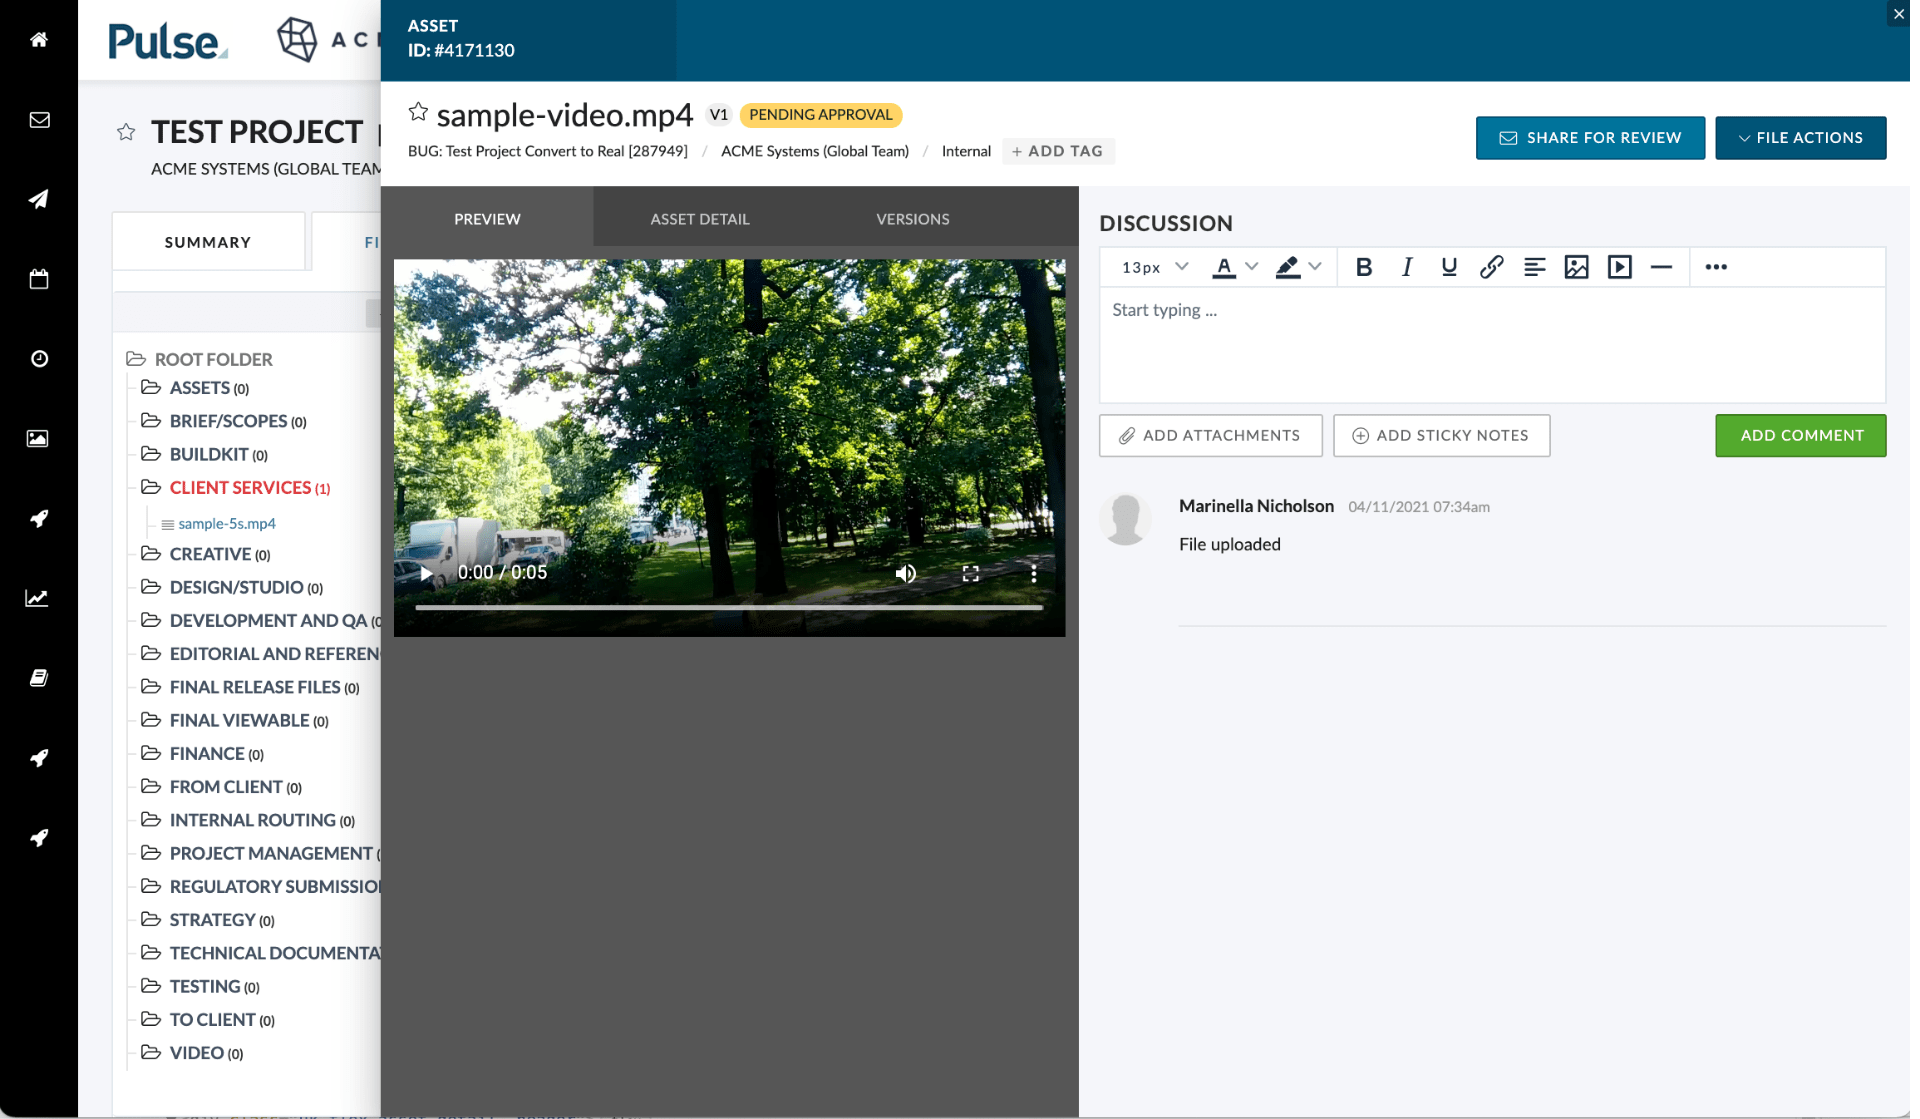Viewport: 1920px width, 1119px height.
Task: Insert a video into the comment
Action: pyautogui.click(x=1620, y=267)
